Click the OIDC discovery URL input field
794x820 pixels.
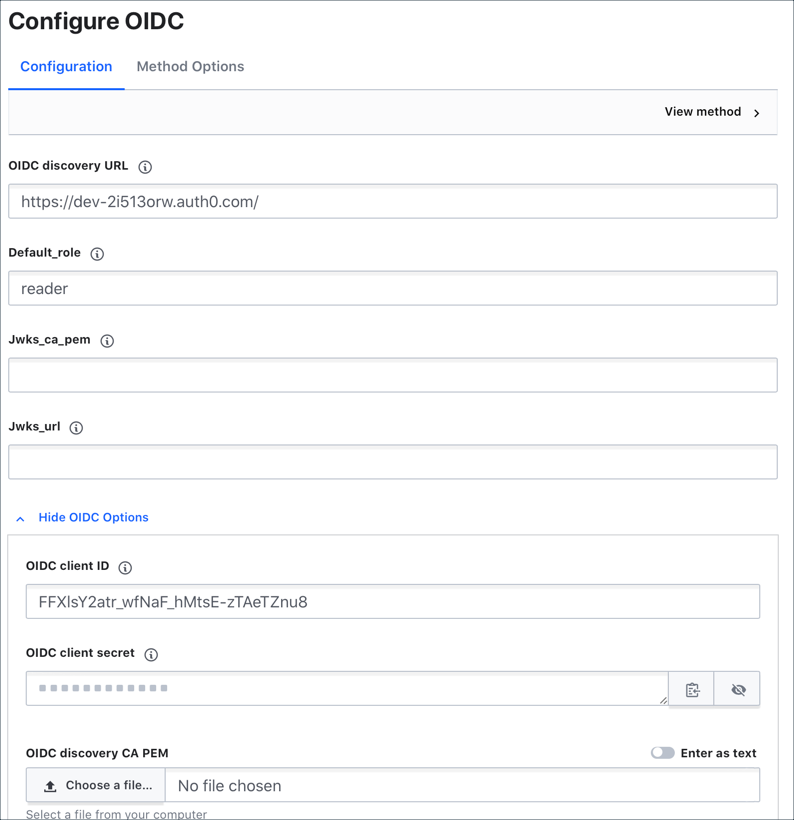point(393,201)
